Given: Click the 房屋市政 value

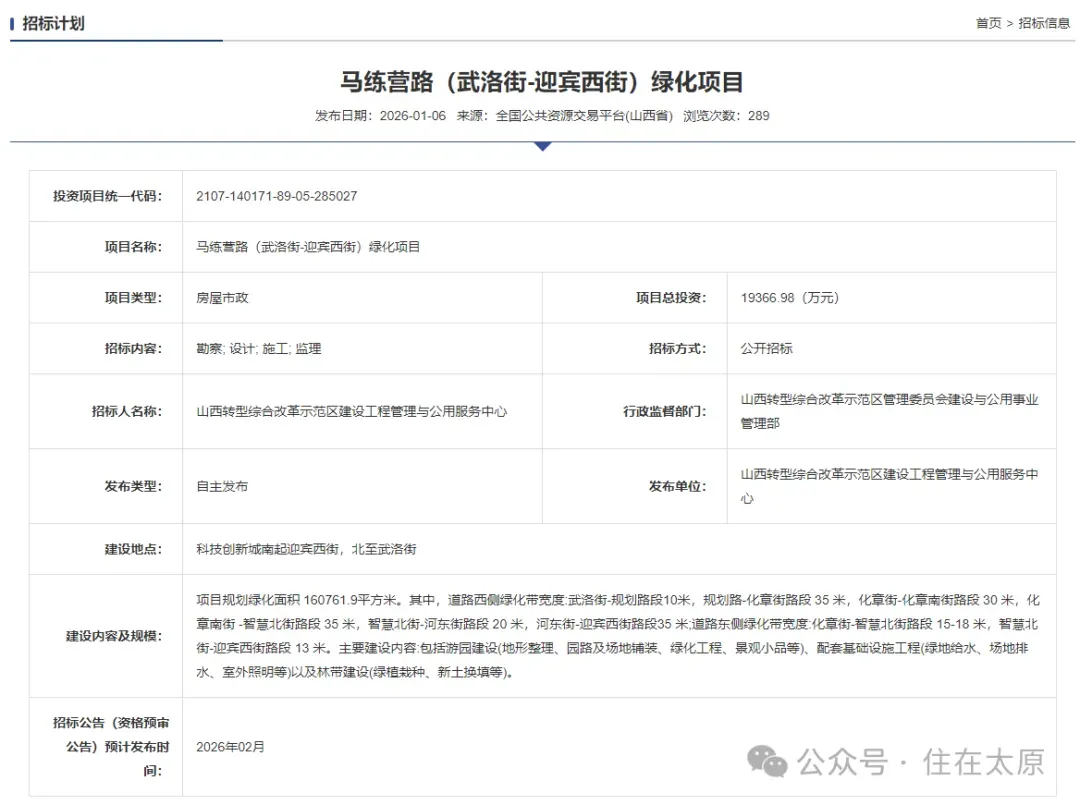Looking at the screenshot, I should pos(222,298).
